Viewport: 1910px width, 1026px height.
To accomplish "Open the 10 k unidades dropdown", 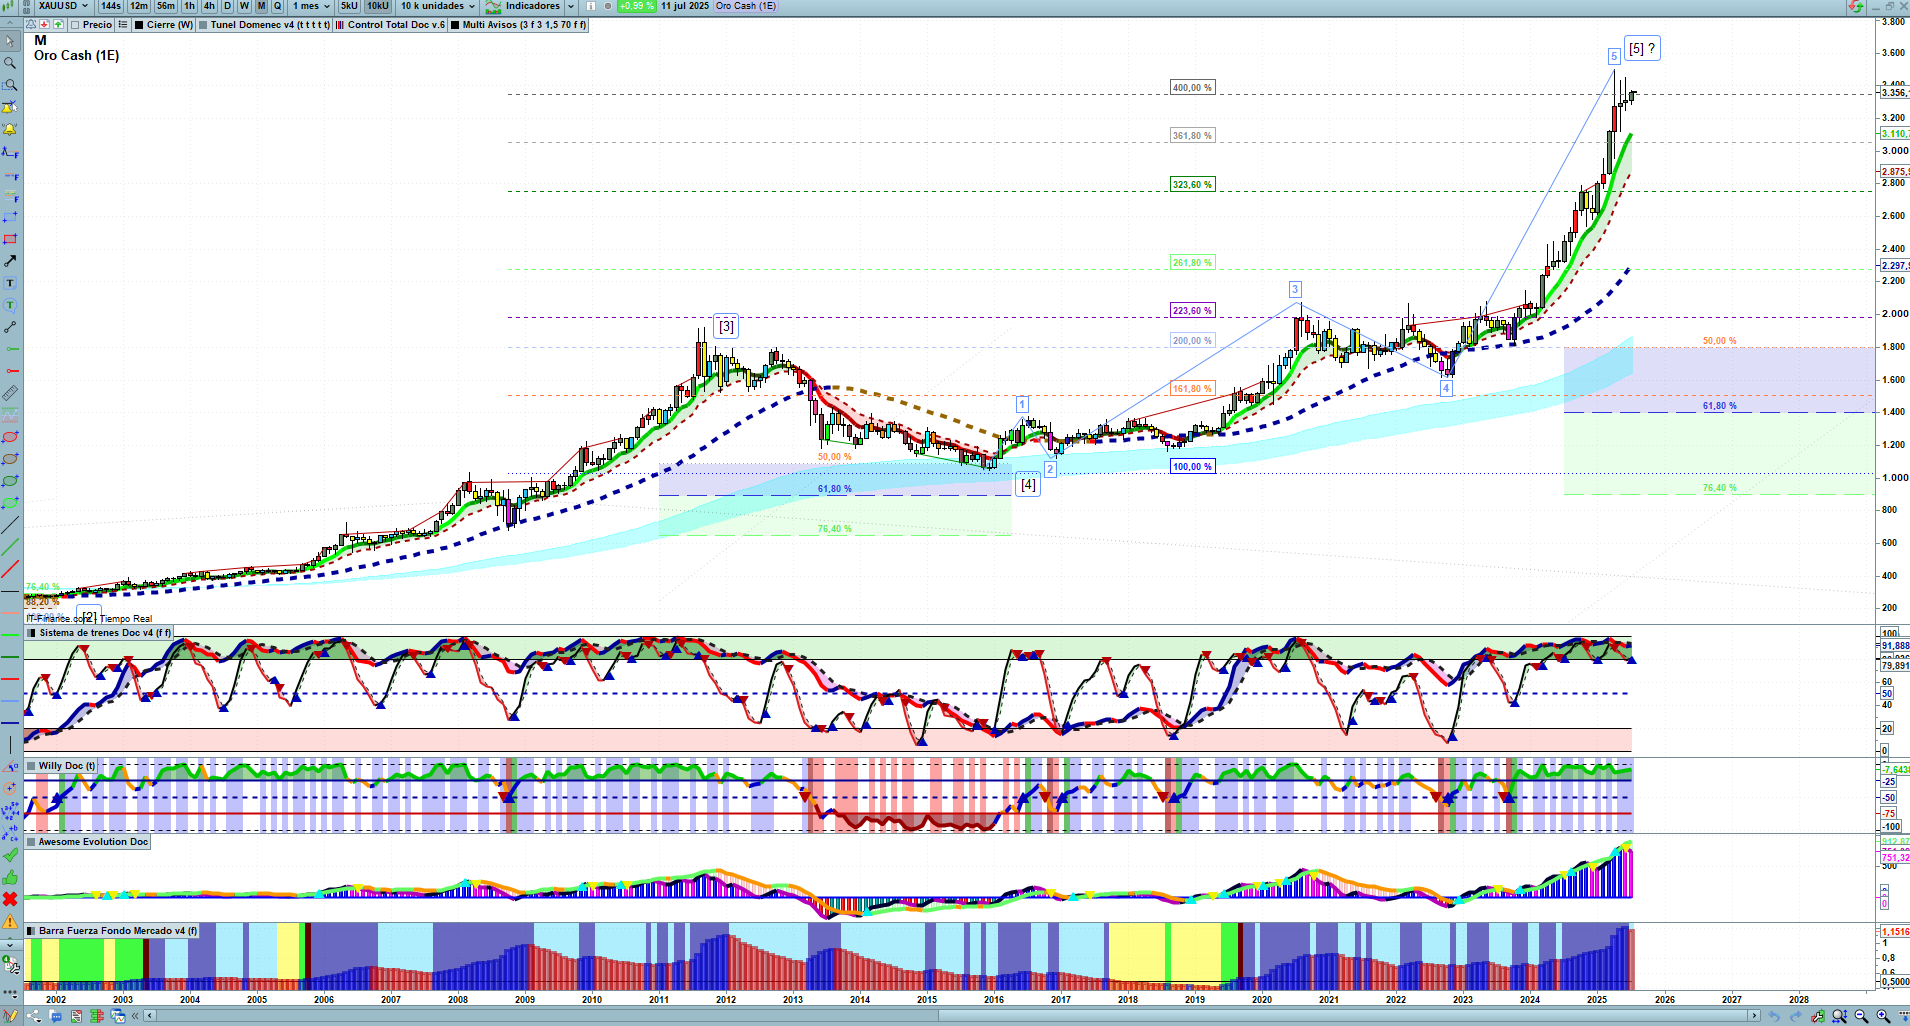I will pyautogui.click(x=438, y=6).
